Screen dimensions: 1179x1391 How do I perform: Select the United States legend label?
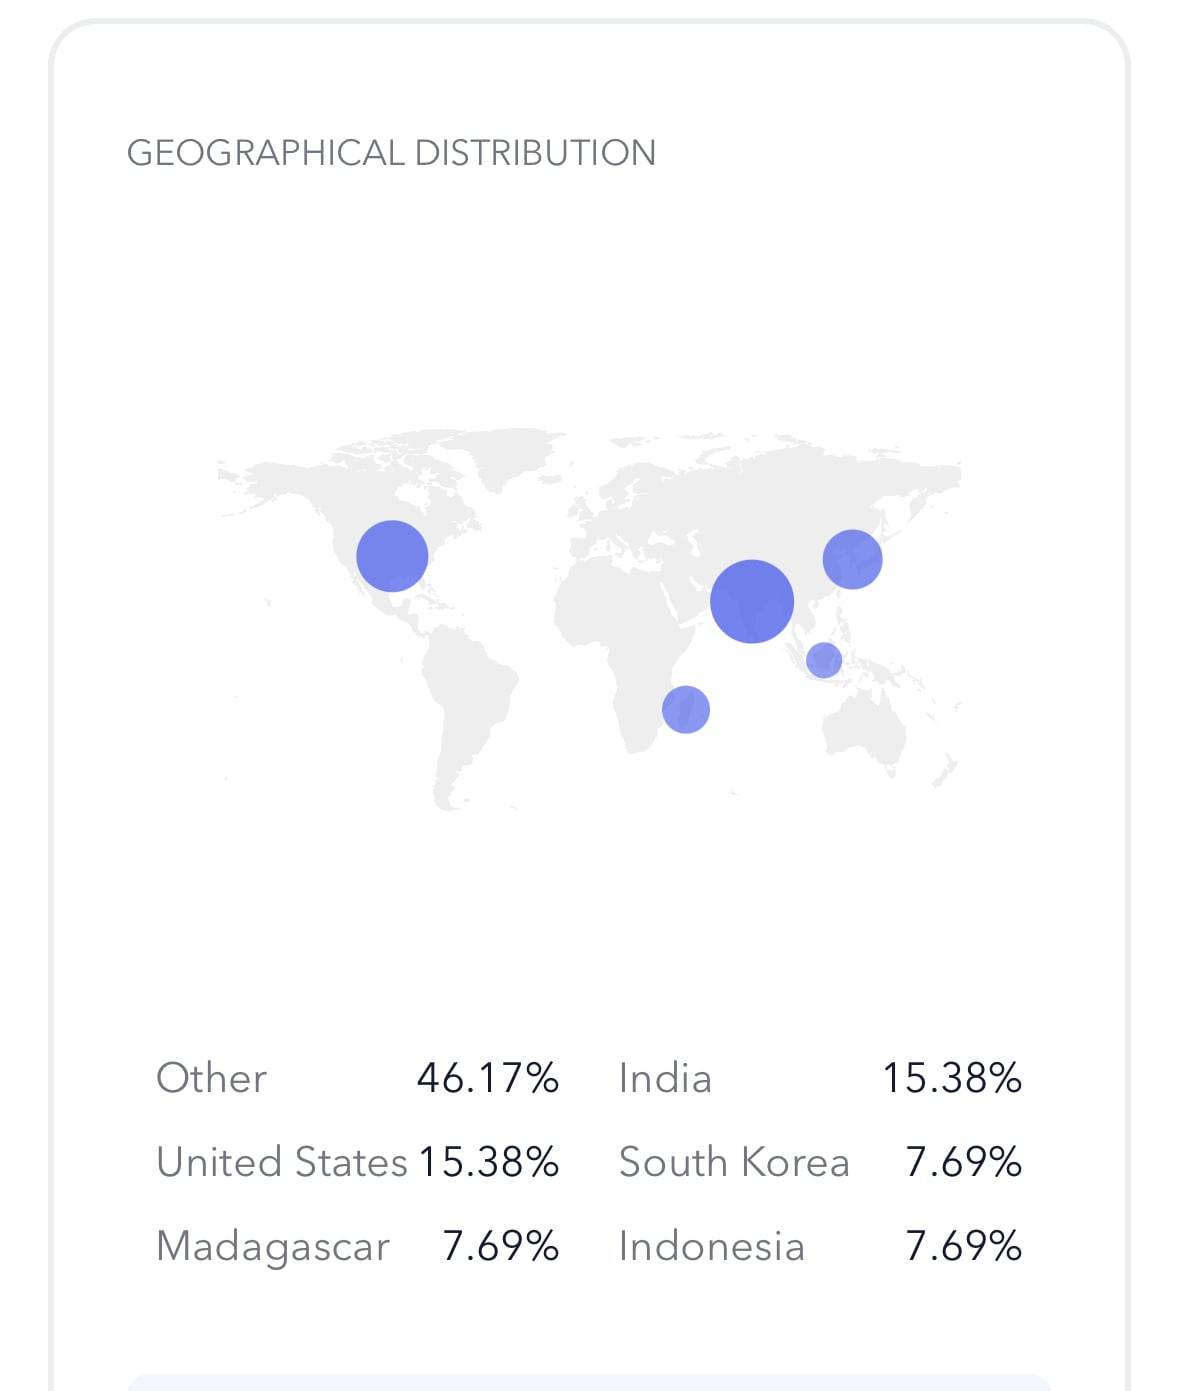[x=282, y=1162]
